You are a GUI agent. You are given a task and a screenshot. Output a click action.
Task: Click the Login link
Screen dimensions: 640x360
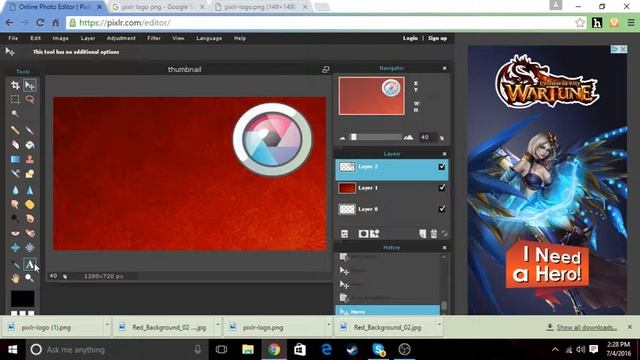click(x=410, y=38)
